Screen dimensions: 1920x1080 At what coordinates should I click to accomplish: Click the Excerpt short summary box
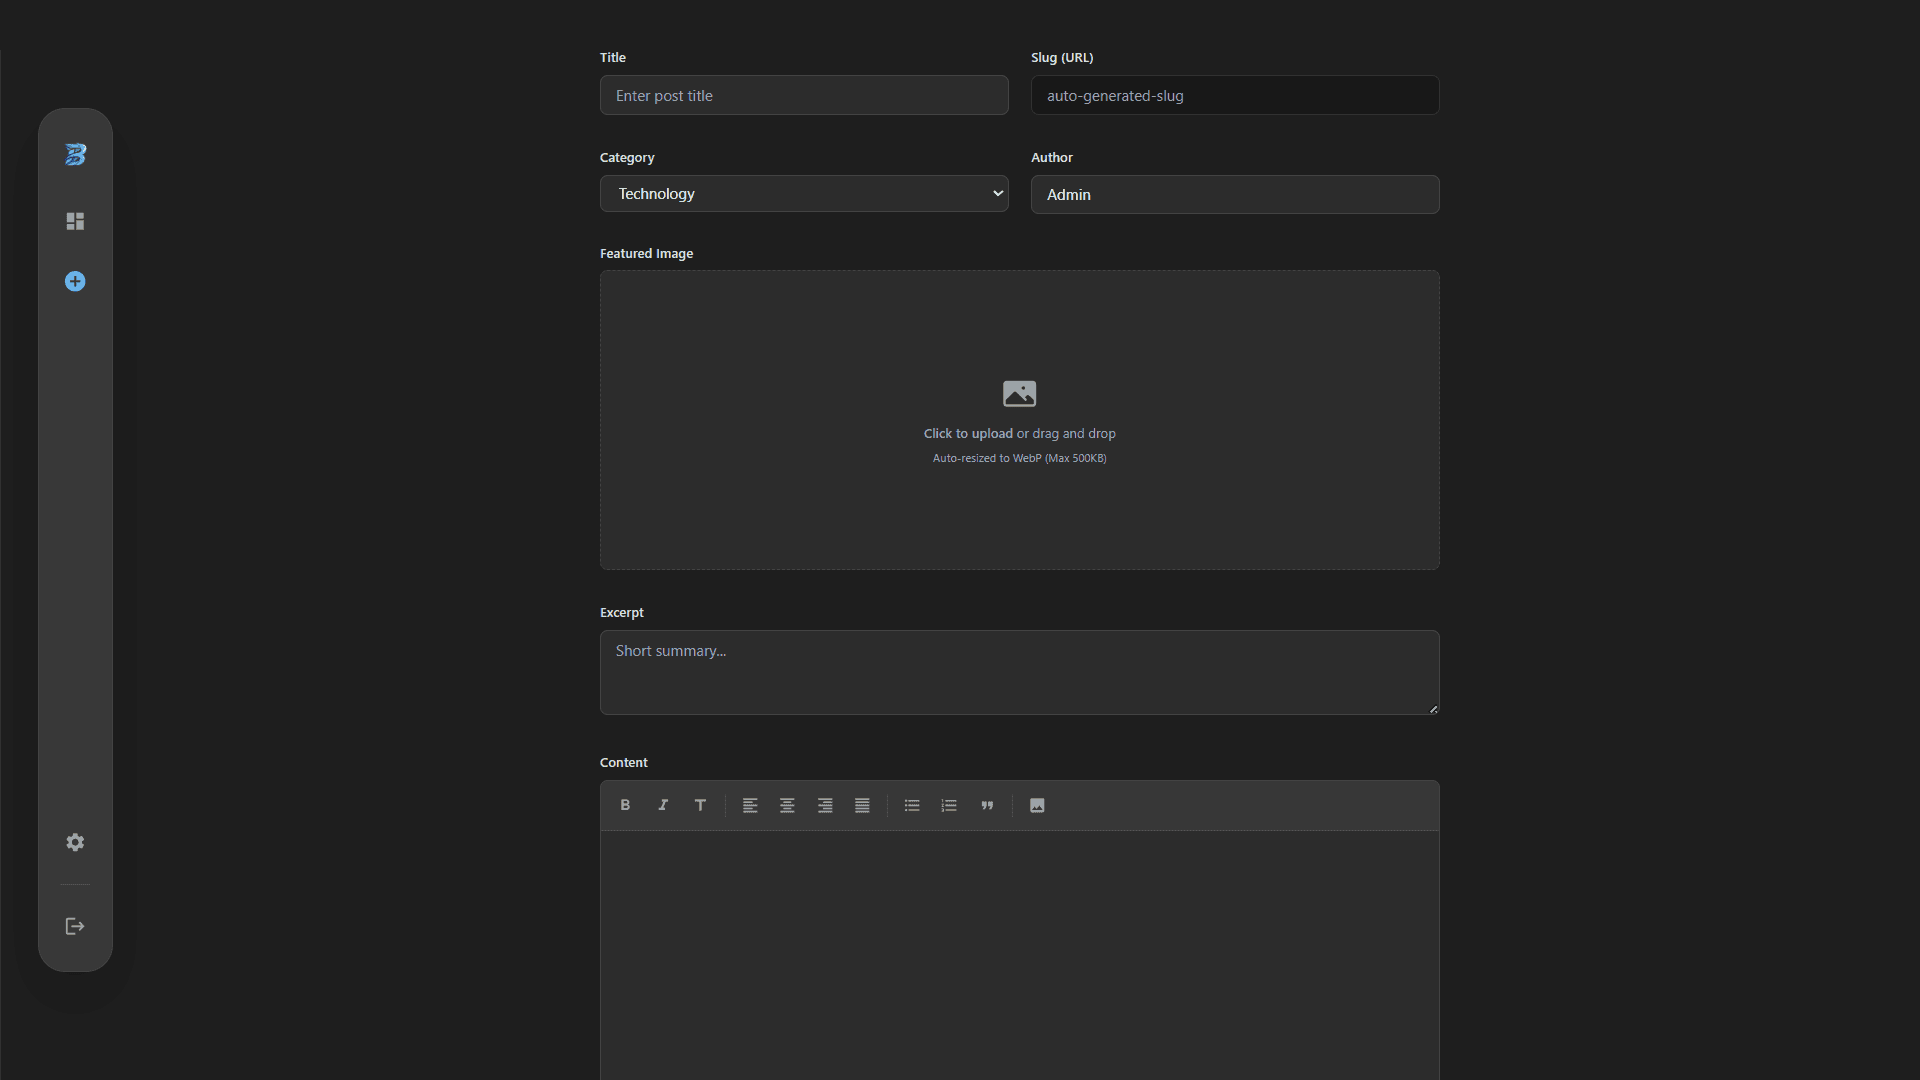pyautogui.click(x=1019, y=672)
